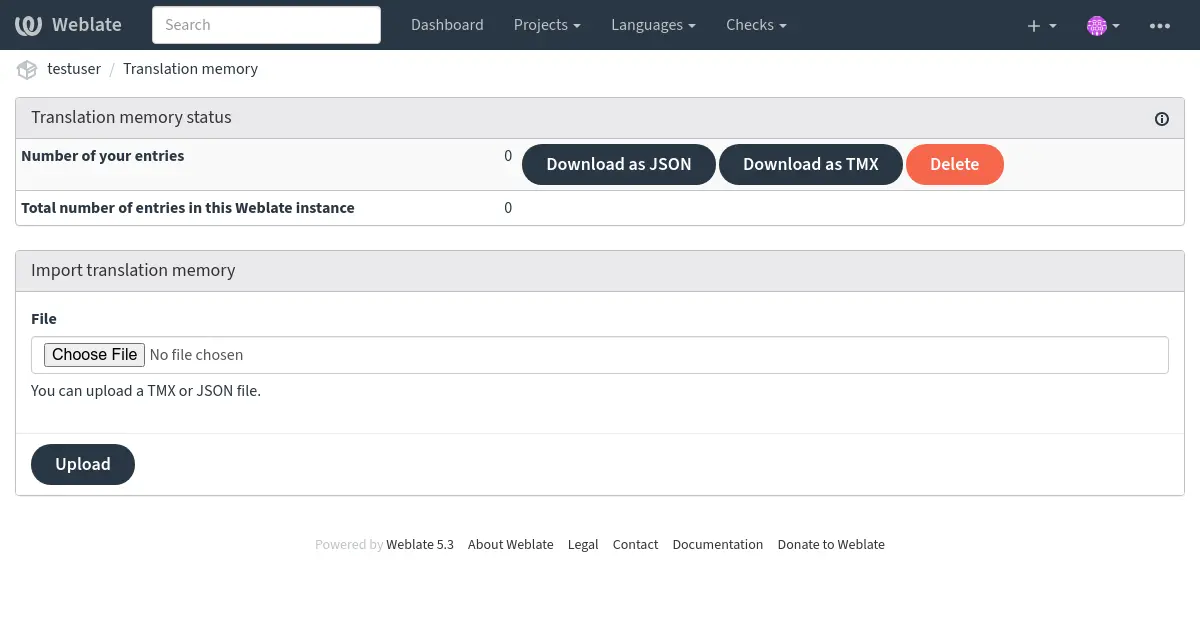Click the 'No file chosen' text
Image resolution: width=1200 pixels, height=621 pixels.
click(196, 355)
